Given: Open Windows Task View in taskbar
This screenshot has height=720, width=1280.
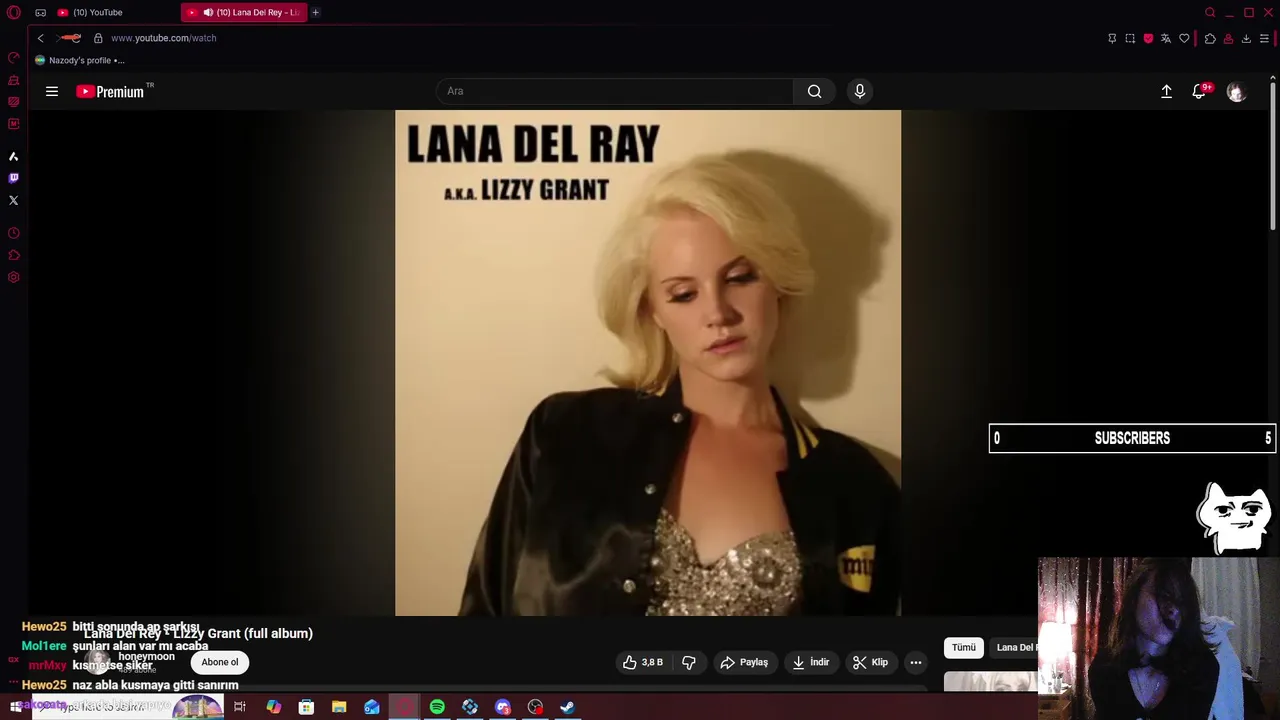Looking at the screenshot, I should (x=240, y=707).
